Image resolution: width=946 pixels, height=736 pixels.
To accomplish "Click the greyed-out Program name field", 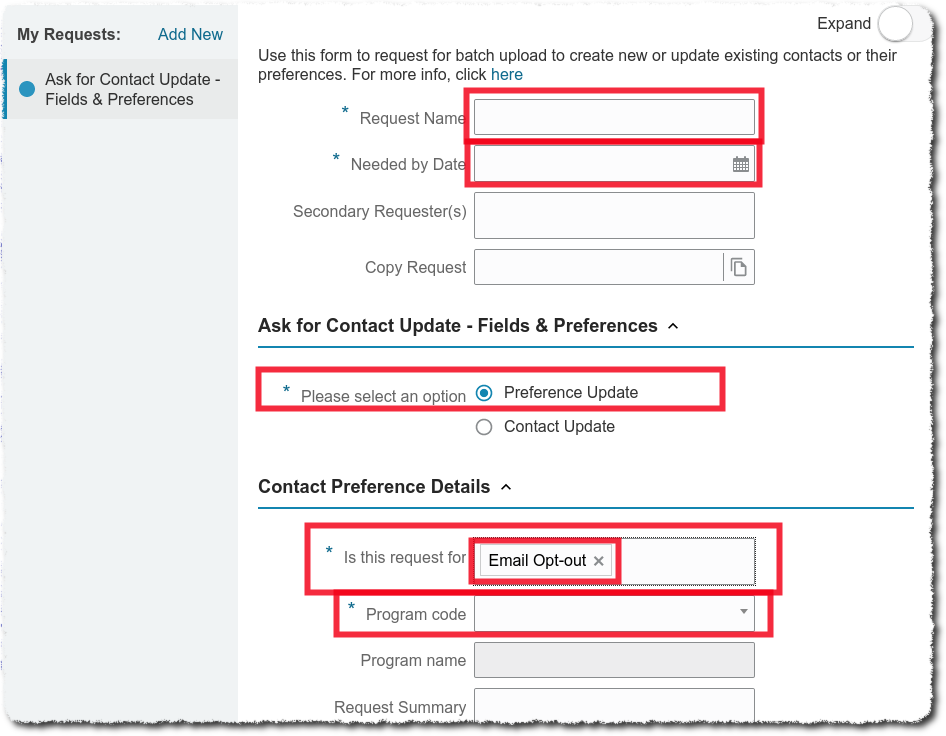I will [613, 660].
